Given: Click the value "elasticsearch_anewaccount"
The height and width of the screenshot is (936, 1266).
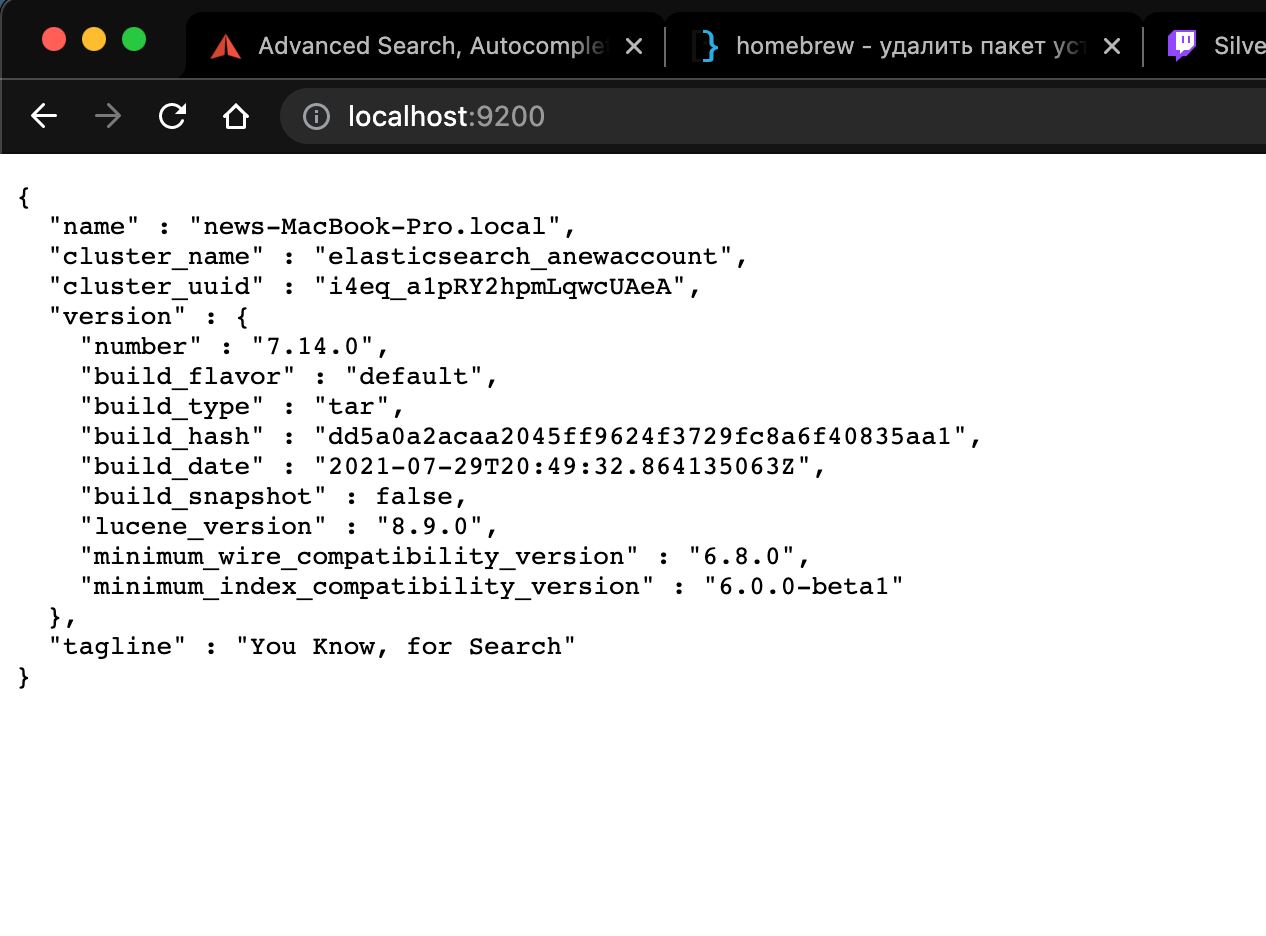Looking at the screenshot, I should (524, 256).
